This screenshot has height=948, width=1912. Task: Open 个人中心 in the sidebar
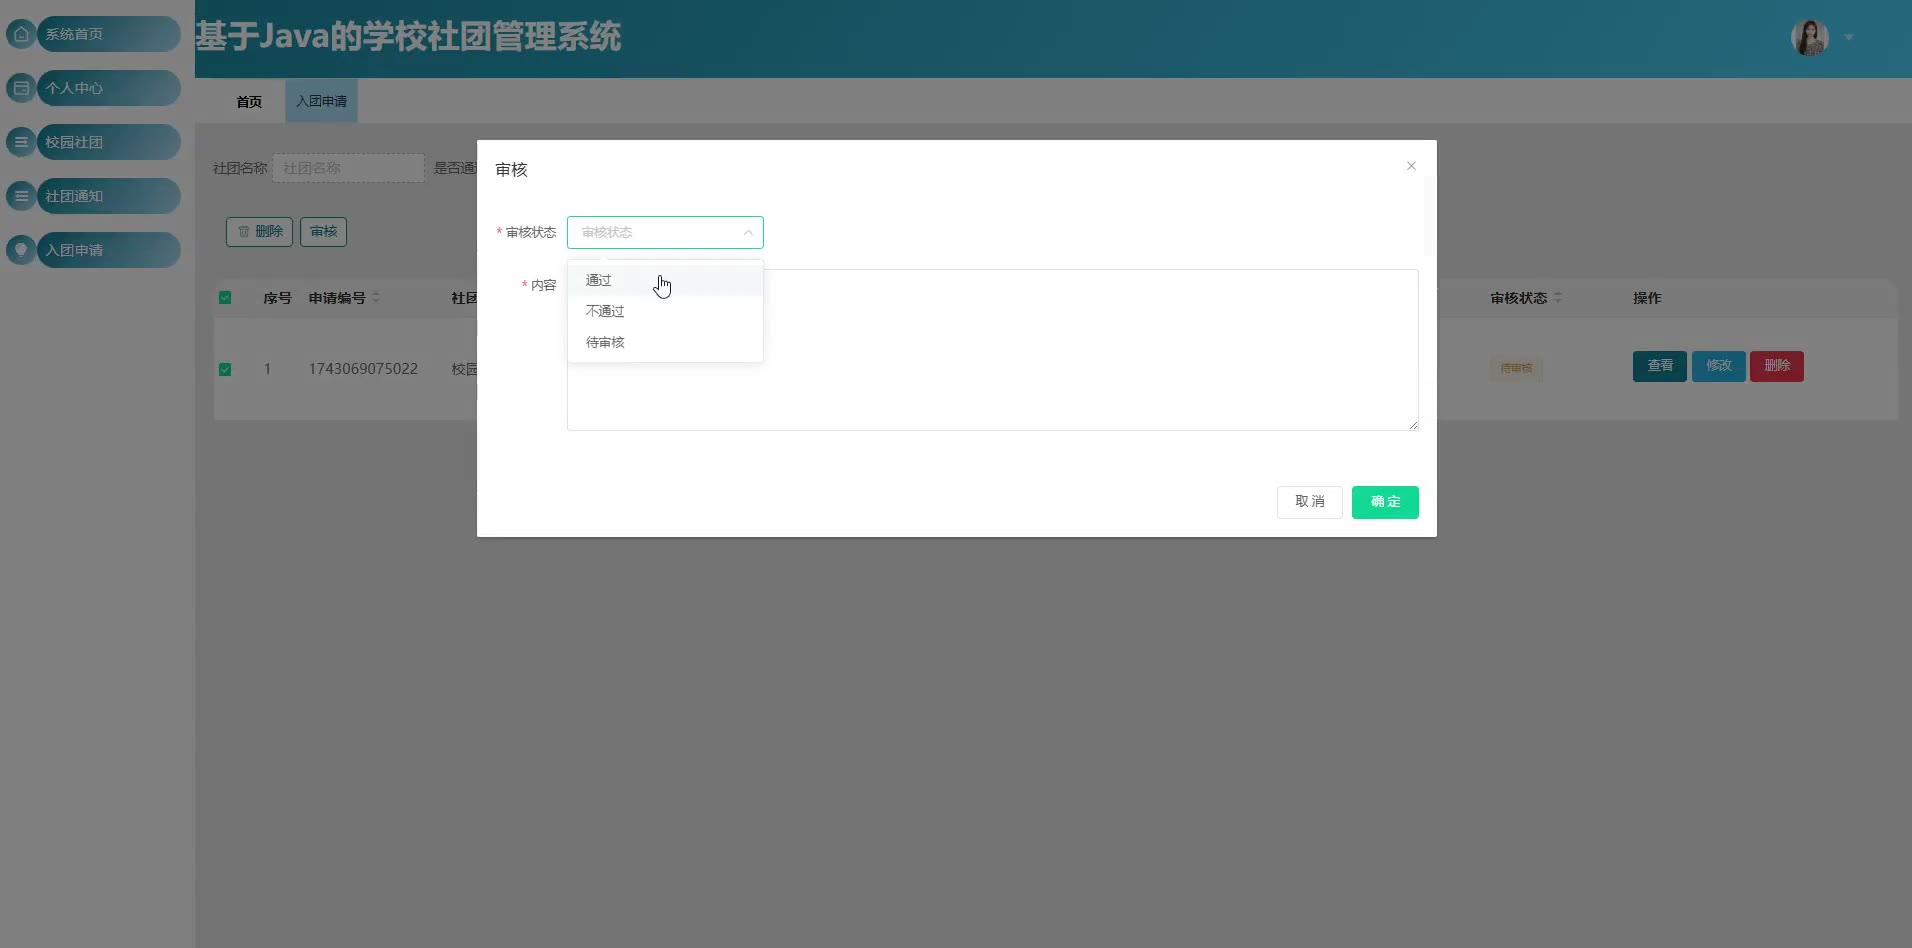(x=109, y=88)
